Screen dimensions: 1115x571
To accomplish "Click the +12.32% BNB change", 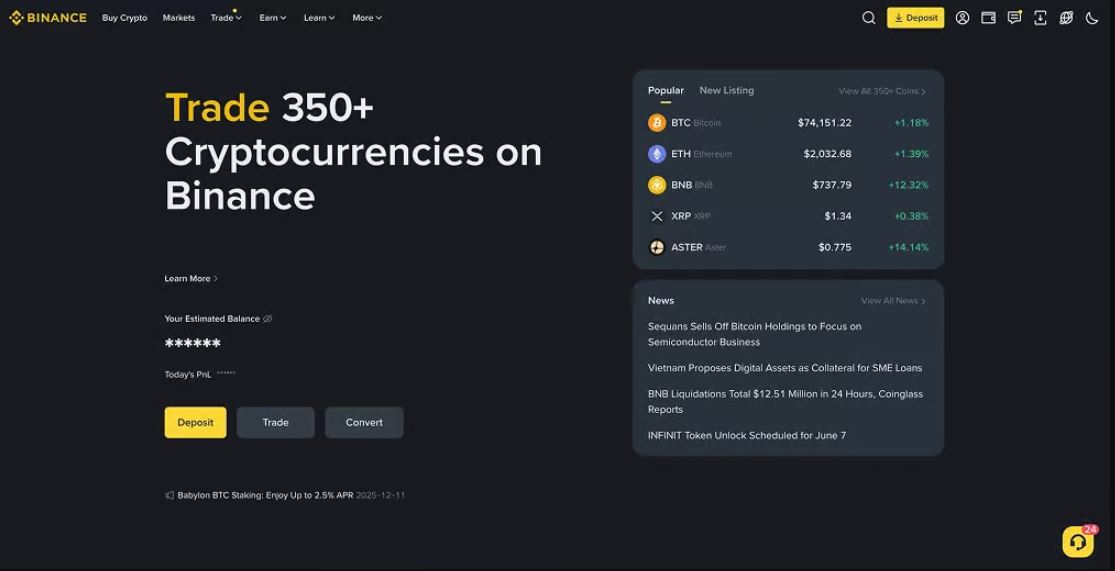I will [x=908, y=185].
